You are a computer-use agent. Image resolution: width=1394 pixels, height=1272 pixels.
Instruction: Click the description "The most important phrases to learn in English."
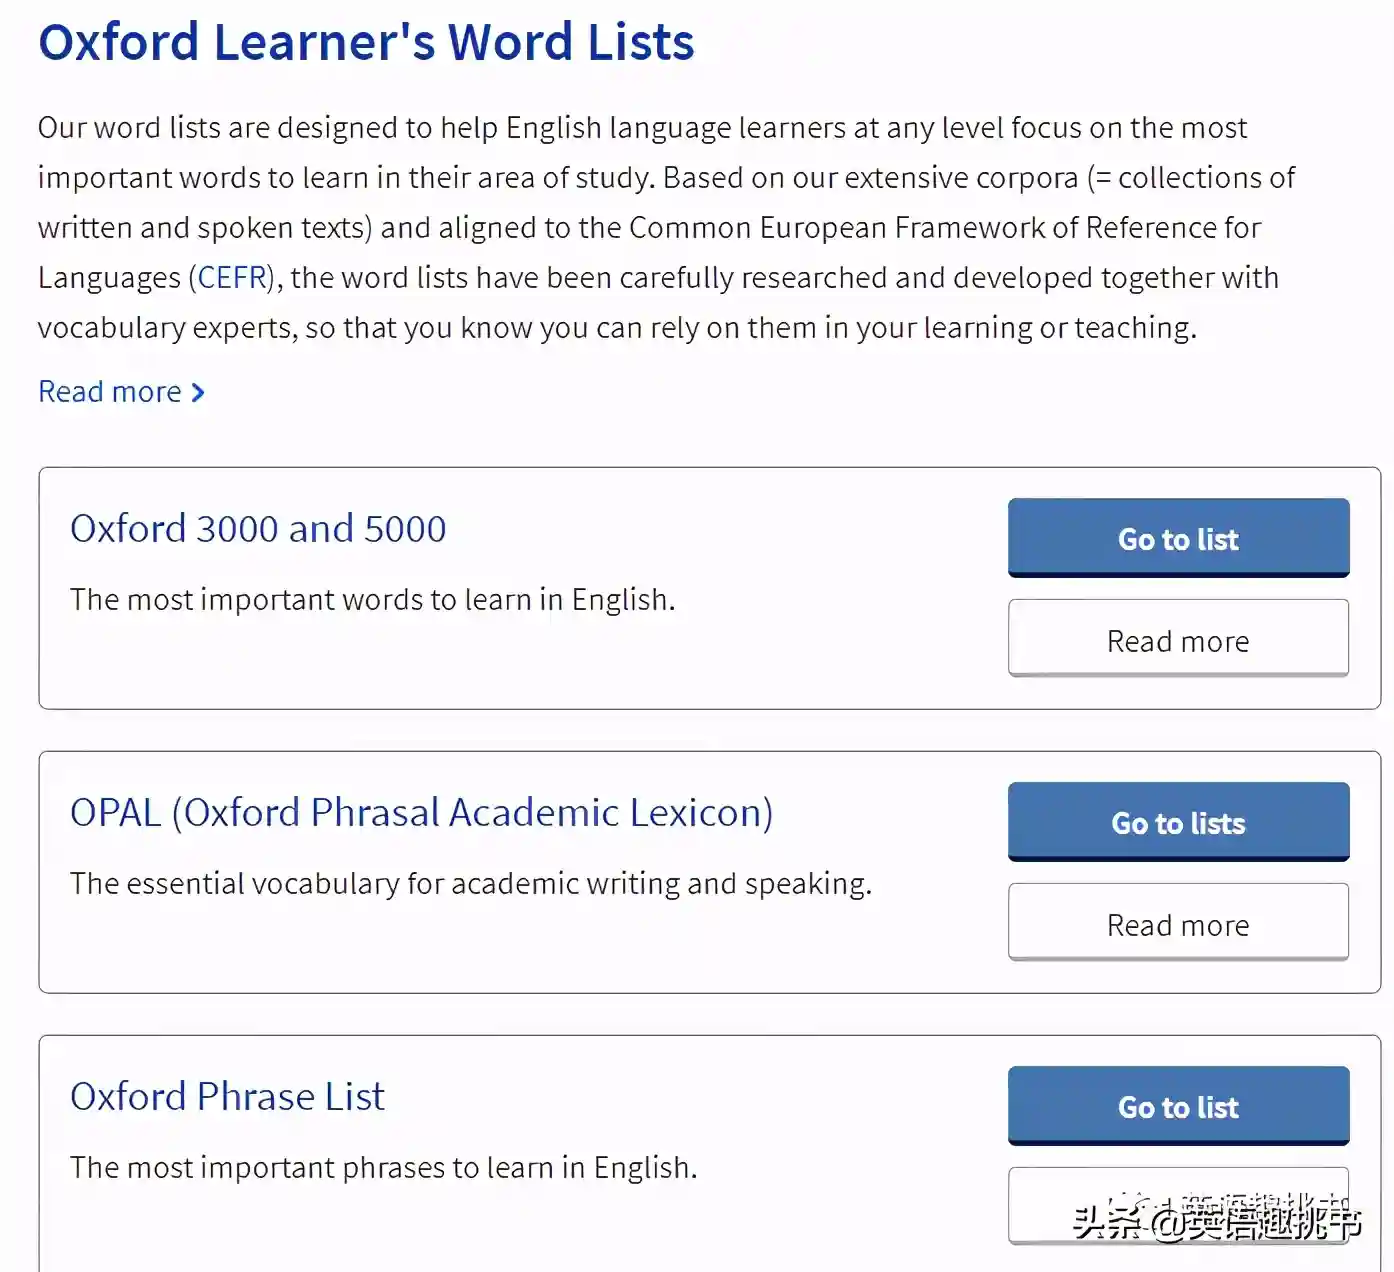click(383, 1168)
